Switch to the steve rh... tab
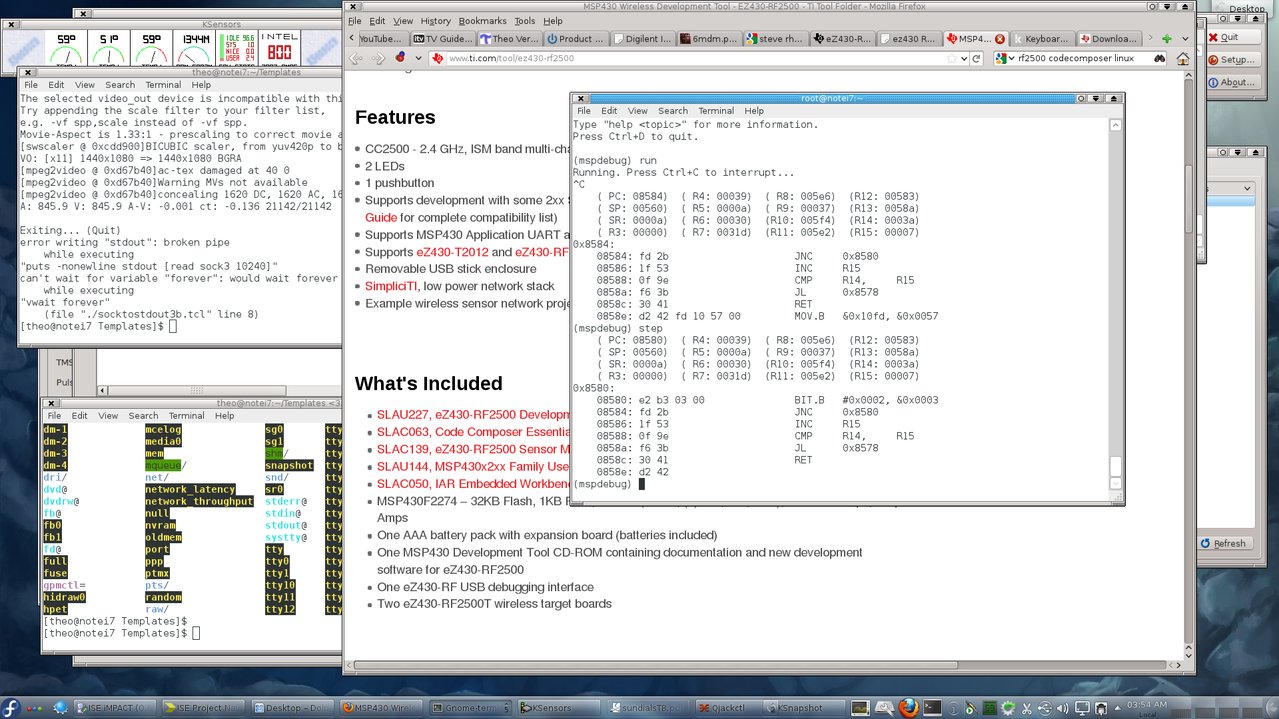1279x719 pixels. [775, 39]
